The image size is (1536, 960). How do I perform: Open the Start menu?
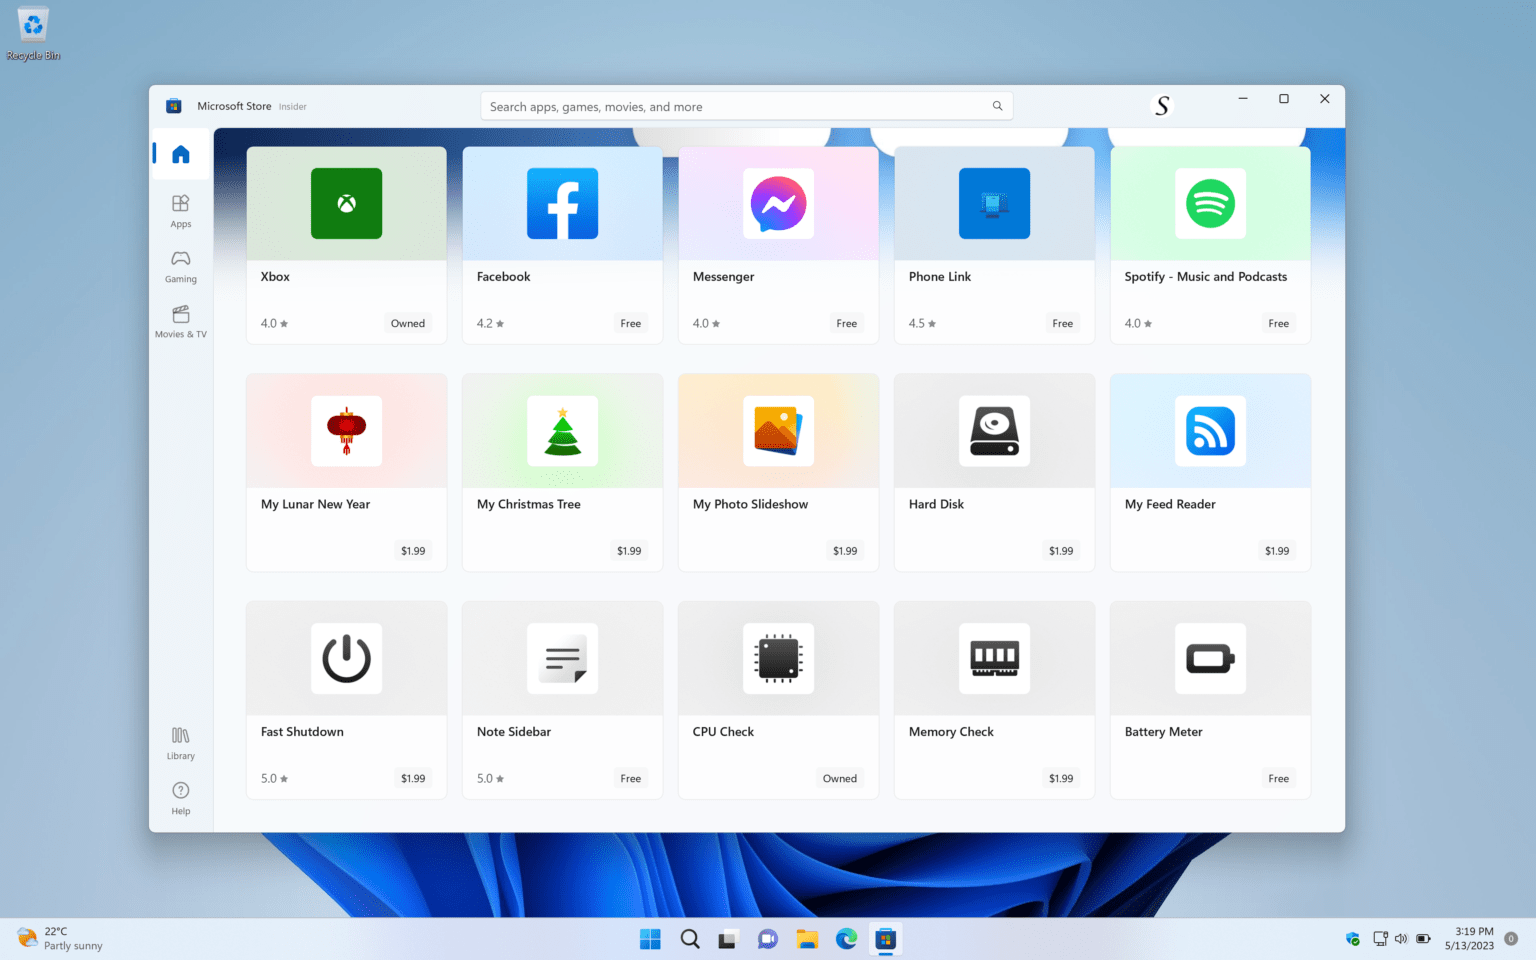tap(650, 939)
